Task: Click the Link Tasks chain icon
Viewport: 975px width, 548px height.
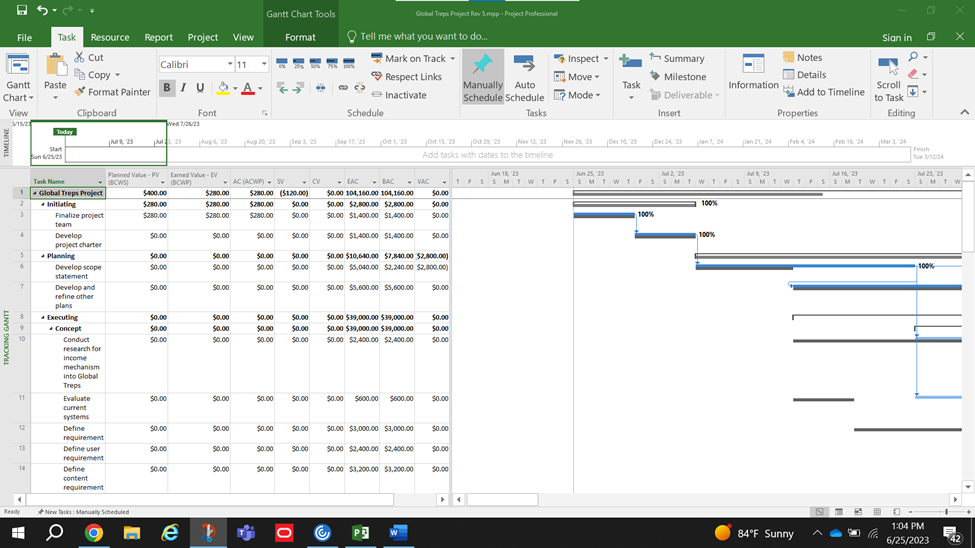Action: pos(343,88)
